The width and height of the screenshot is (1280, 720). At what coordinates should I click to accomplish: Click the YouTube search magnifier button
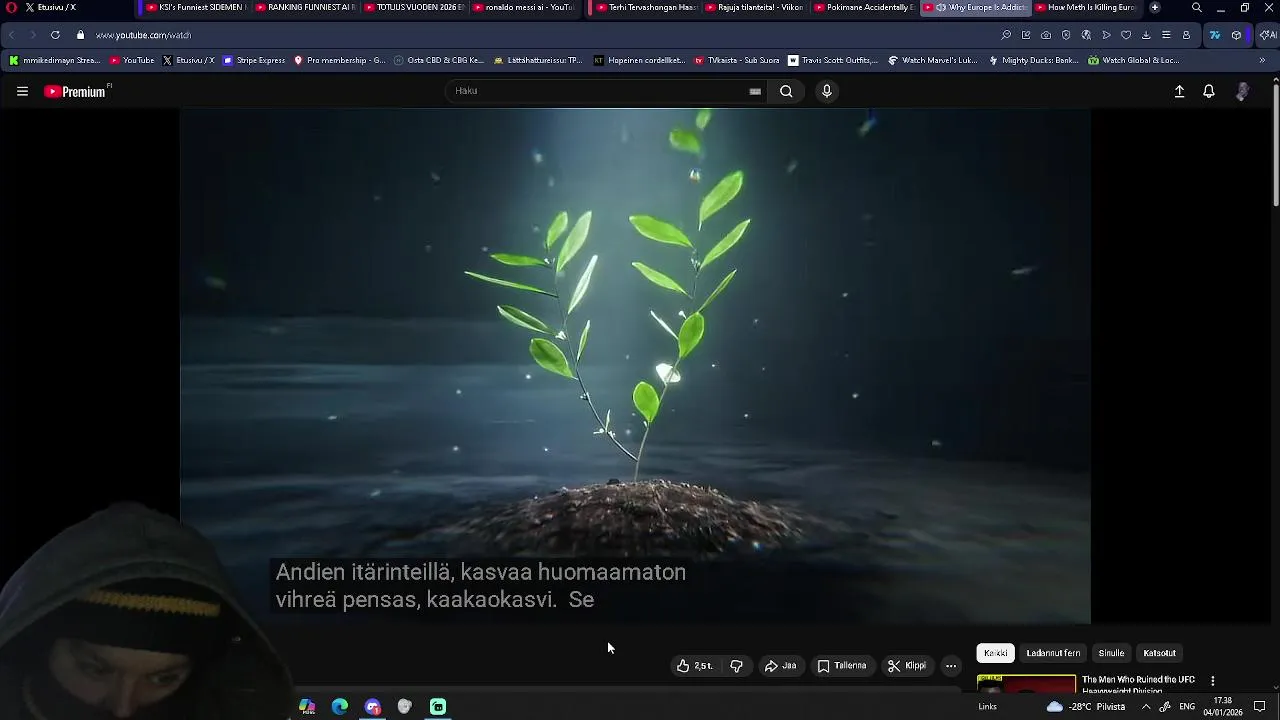coord(786,91)
